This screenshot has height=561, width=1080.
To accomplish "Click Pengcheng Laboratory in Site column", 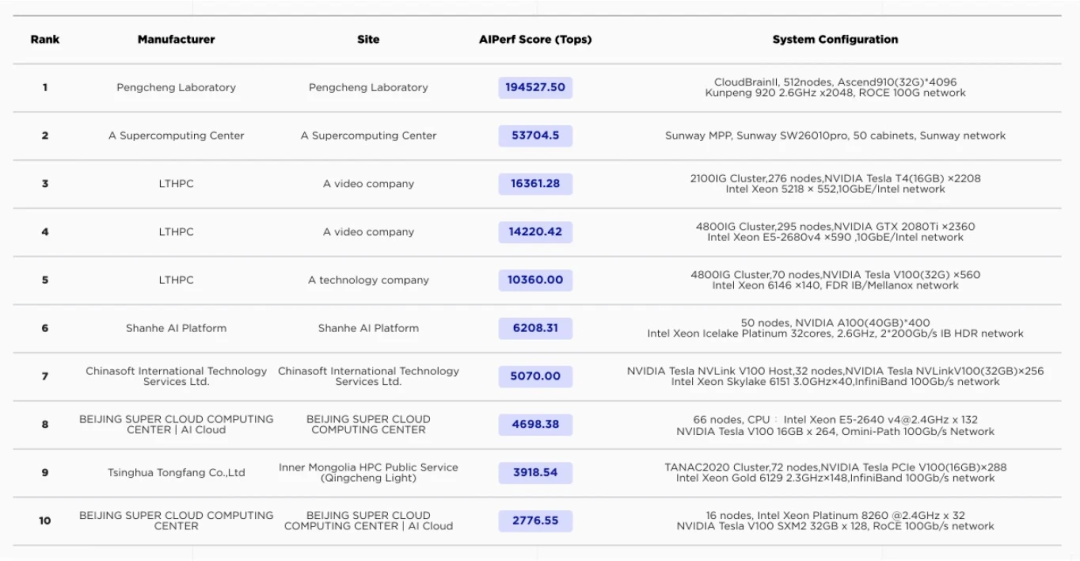I will [x=368, y=88].
